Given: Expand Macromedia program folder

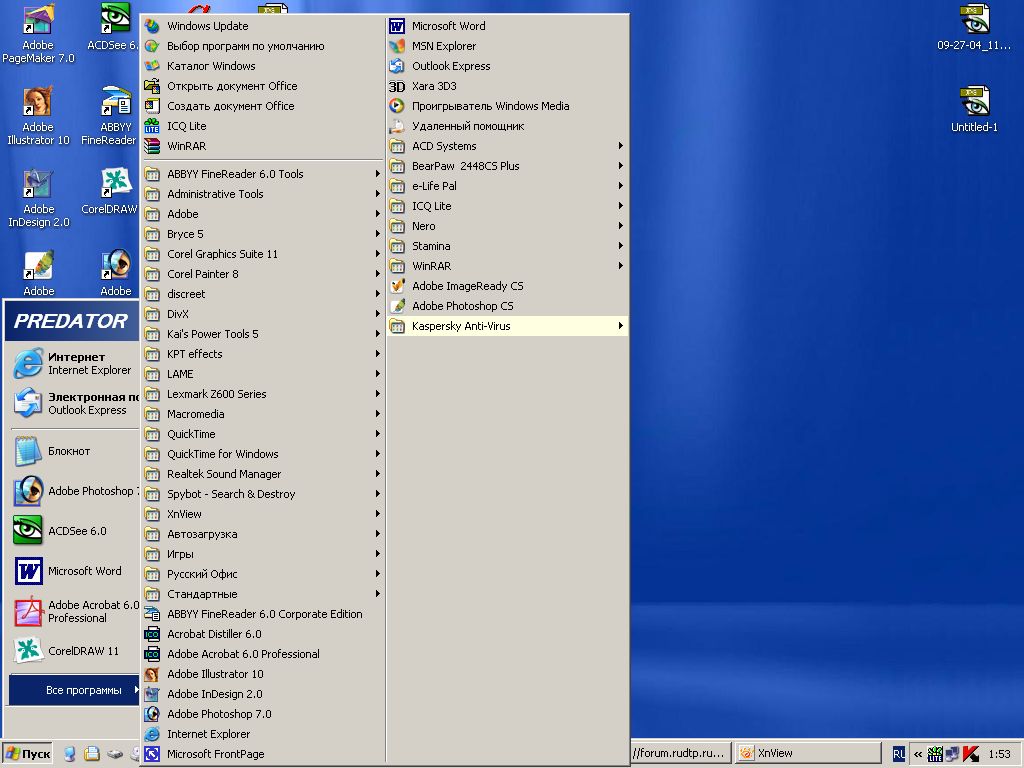Looking at the screenshot, I should tap(263, 414).
